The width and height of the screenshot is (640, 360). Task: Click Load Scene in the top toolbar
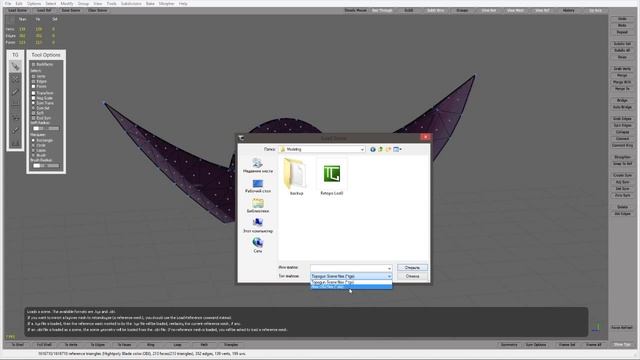point(18,10)
